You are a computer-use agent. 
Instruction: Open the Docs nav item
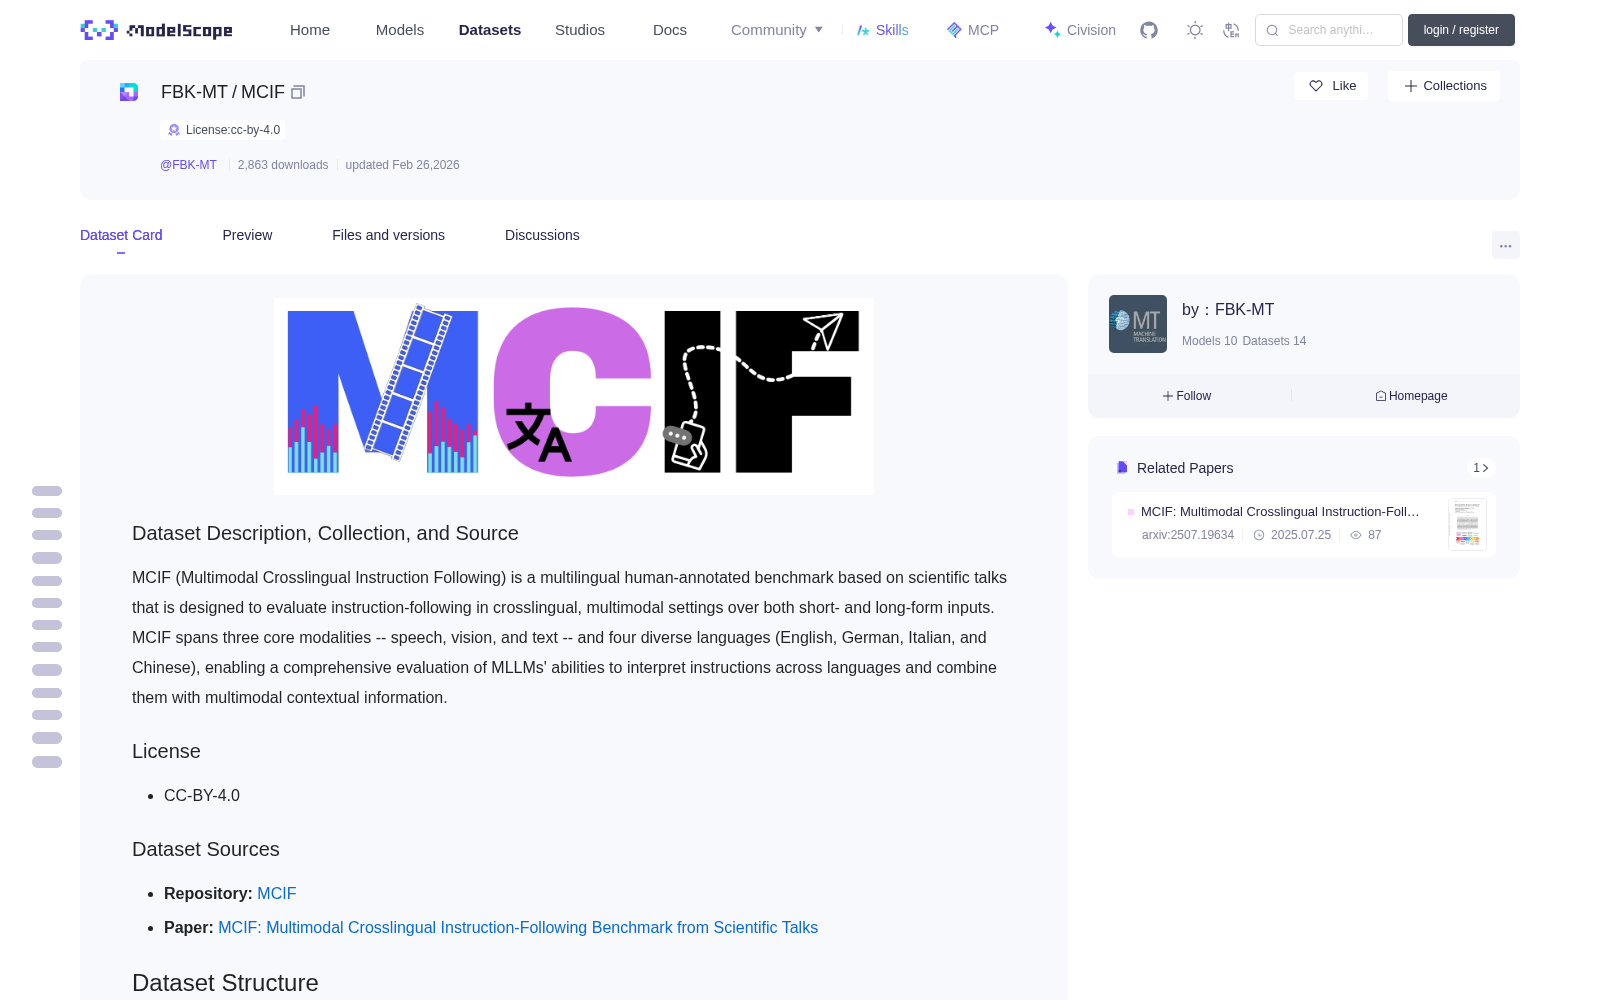tap(670, 30)
